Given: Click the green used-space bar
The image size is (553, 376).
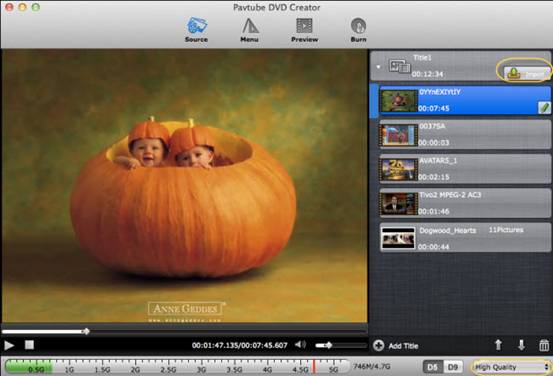Looking at the screenshot, I should tap(30, 366).
